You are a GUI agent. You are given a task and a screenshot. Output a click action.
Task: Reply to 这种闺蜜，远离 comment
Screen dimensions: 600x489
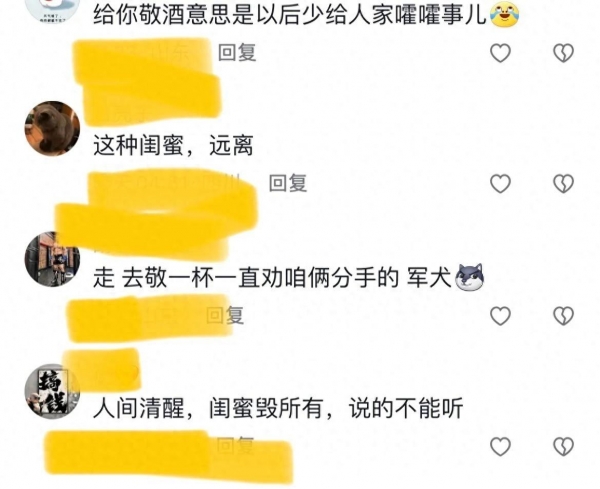click(x=288, y=183)
